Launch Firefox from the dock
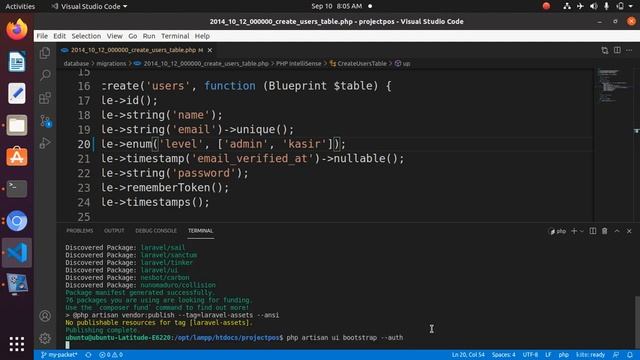Viewport: 640px width, 360px height. click(17, 29)
